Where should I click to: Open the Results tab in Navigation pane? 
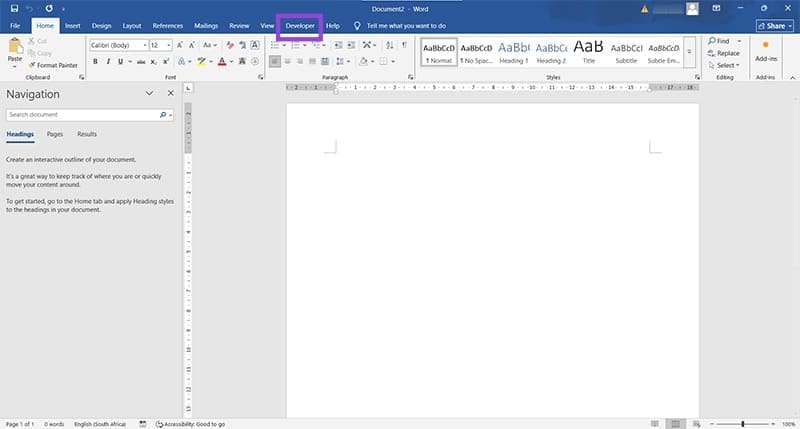(87, 134)
